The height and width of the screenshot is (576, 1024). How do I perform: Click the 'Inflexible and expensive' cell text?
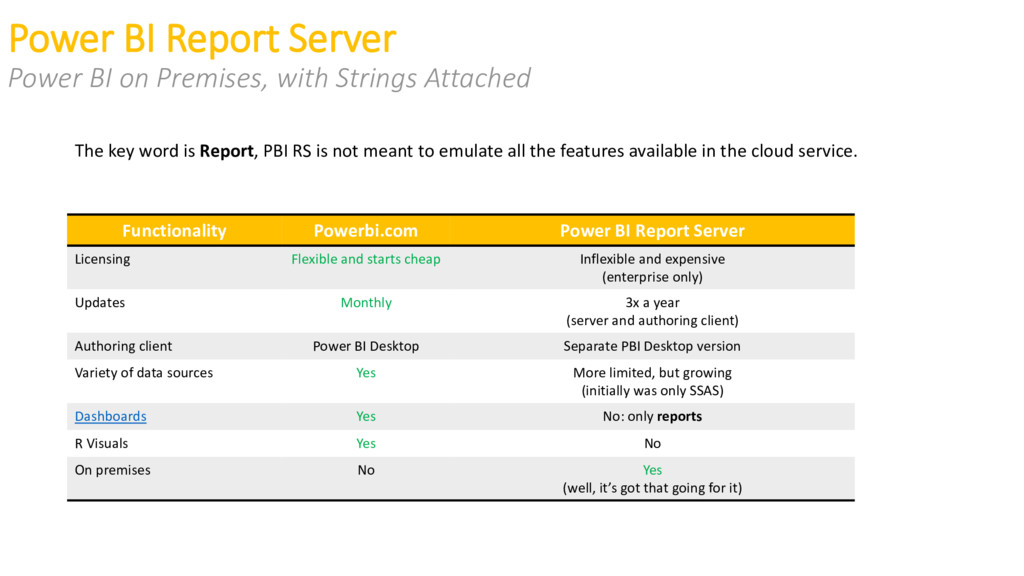click(x=652, y=259)
